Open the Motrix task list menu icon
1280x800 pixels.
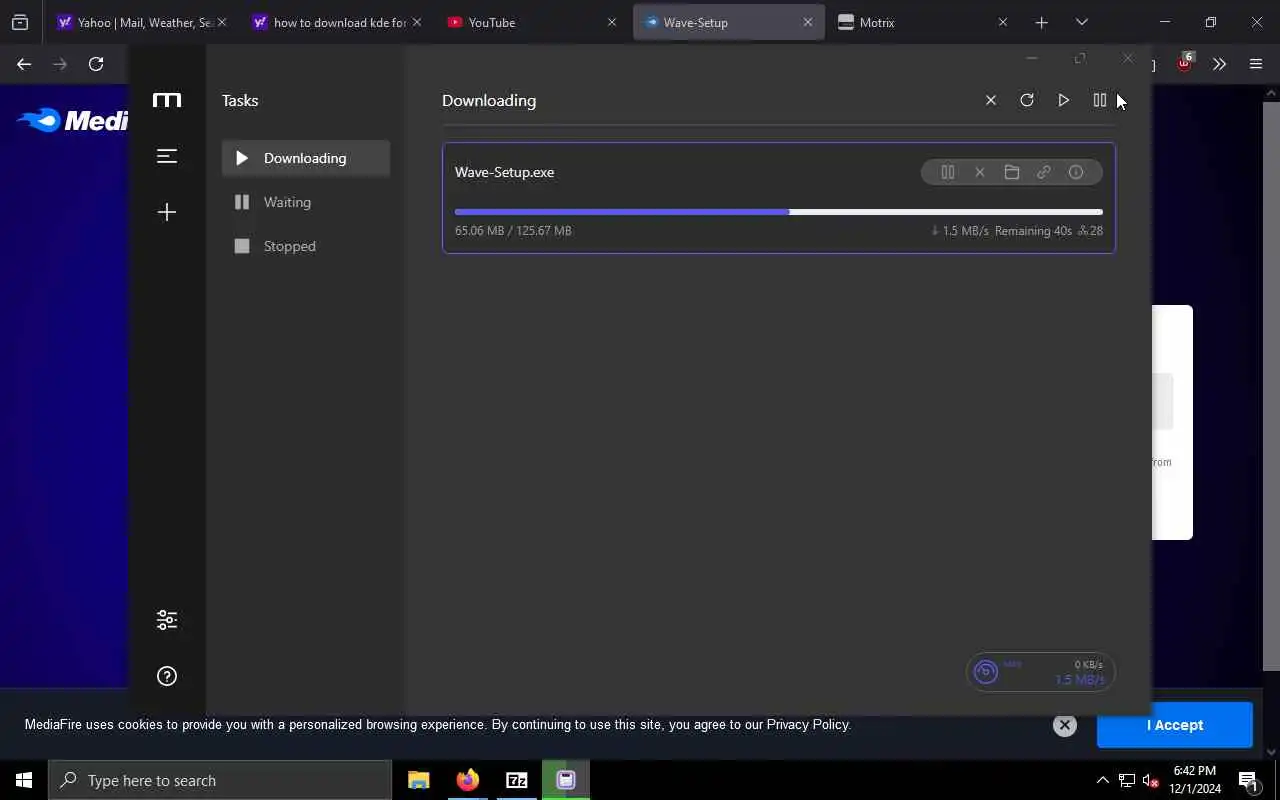(x=167, y=156)
